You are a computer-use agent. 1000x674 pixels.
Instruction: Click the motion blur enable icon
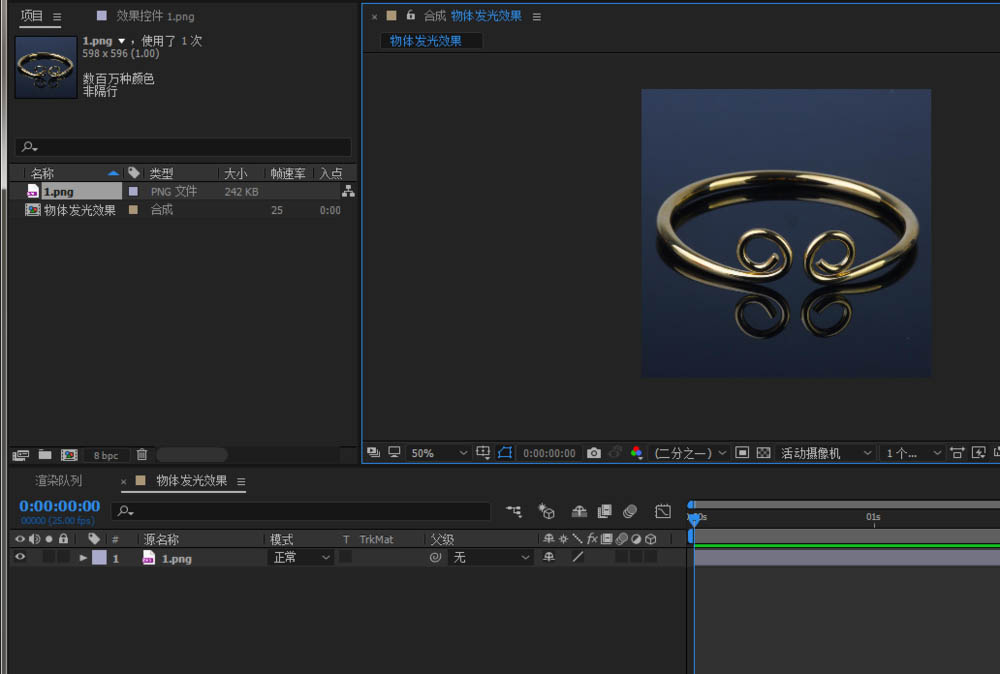tap(630, 511)
